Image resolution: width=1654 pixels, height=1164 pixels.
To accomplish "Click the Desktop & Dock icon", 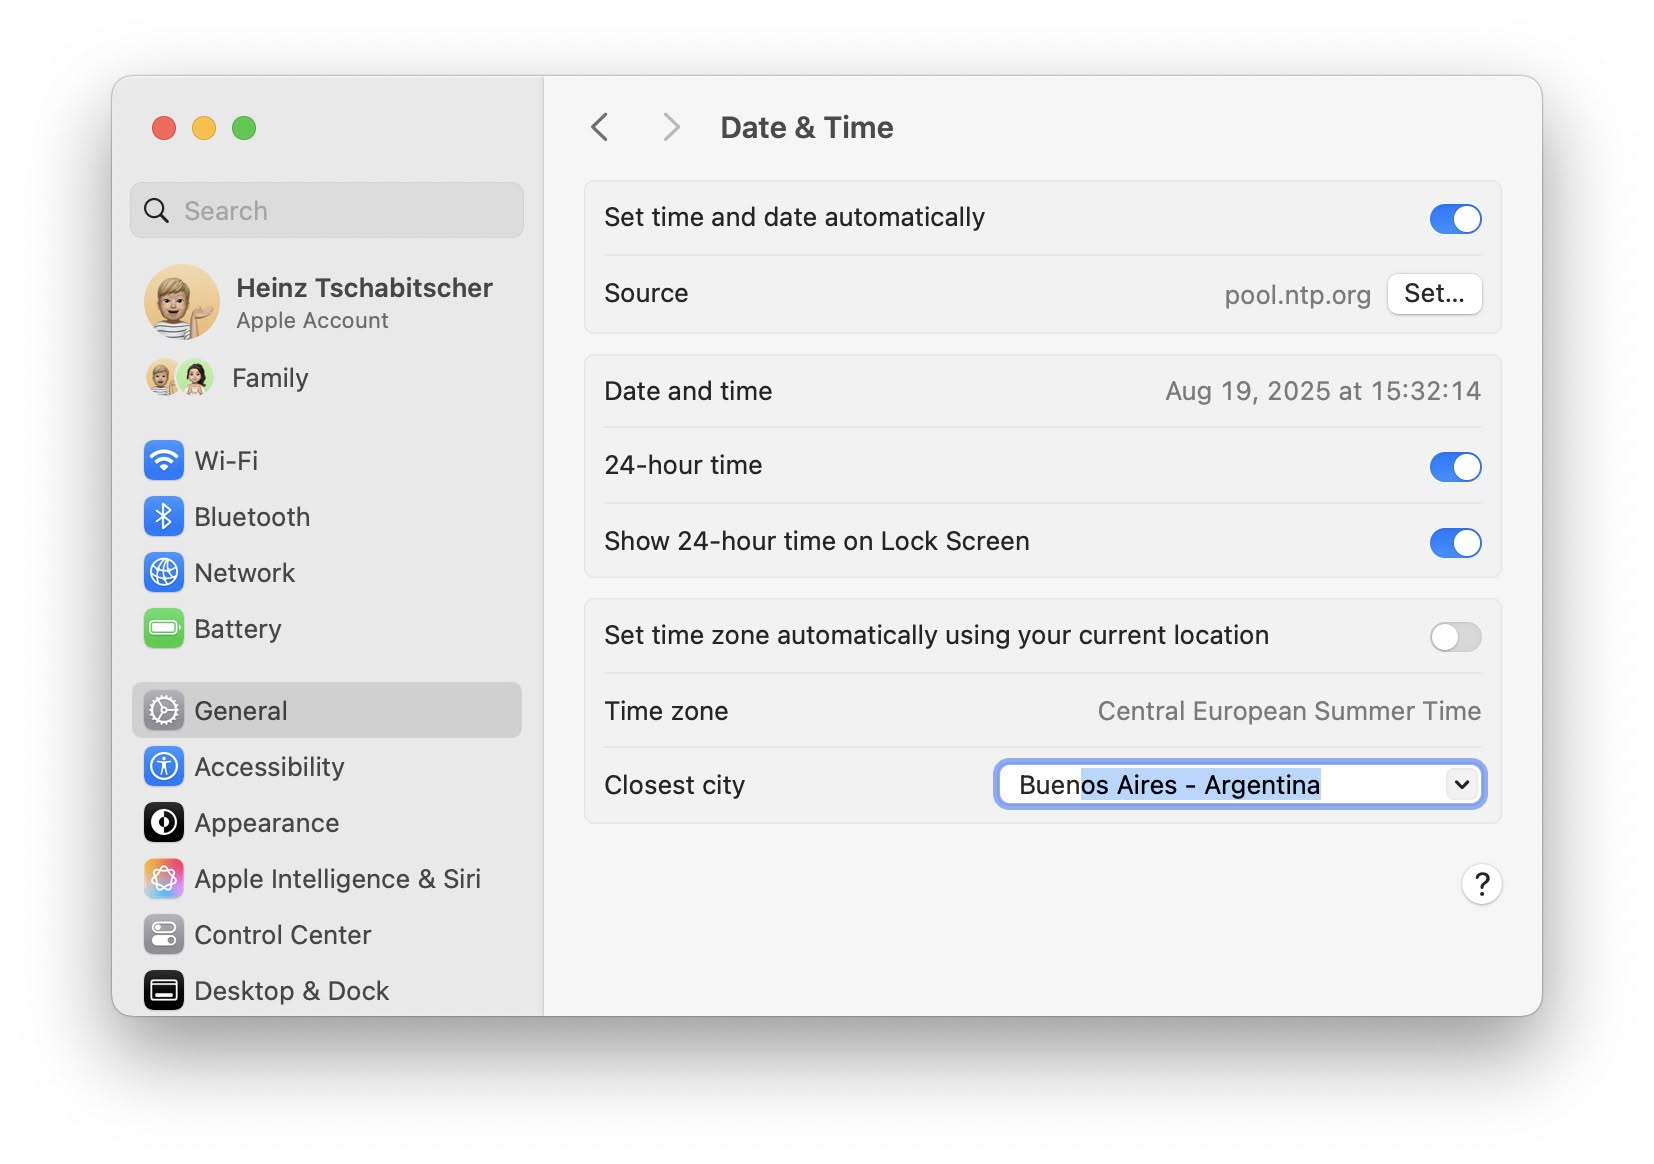I will (x=164, y=991).
